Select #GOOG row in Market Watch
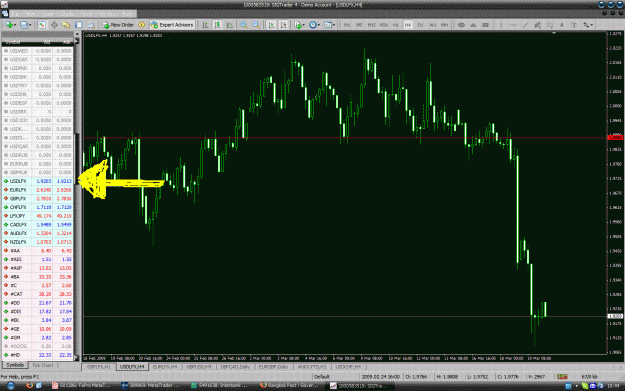Screen dimensions: 625x391 click(x=38, y=346)
